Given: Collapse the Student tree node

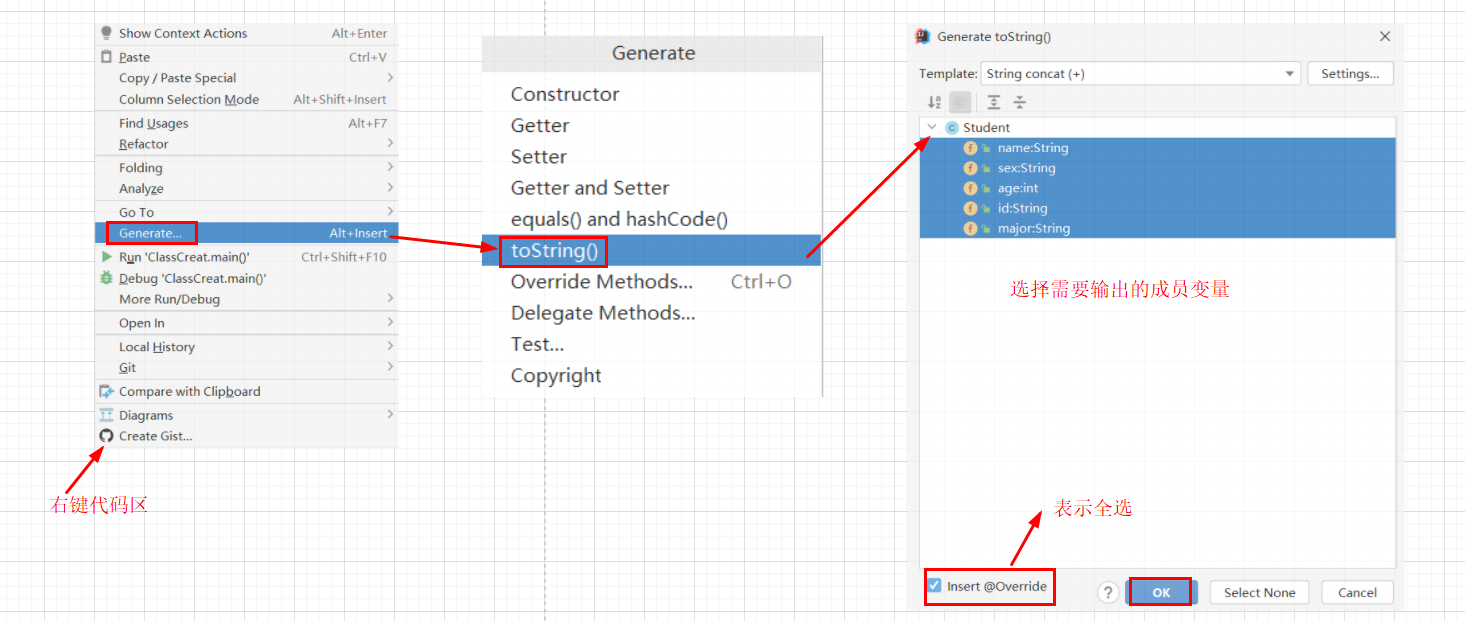Looking at the screenshot, I should (932, 127).
